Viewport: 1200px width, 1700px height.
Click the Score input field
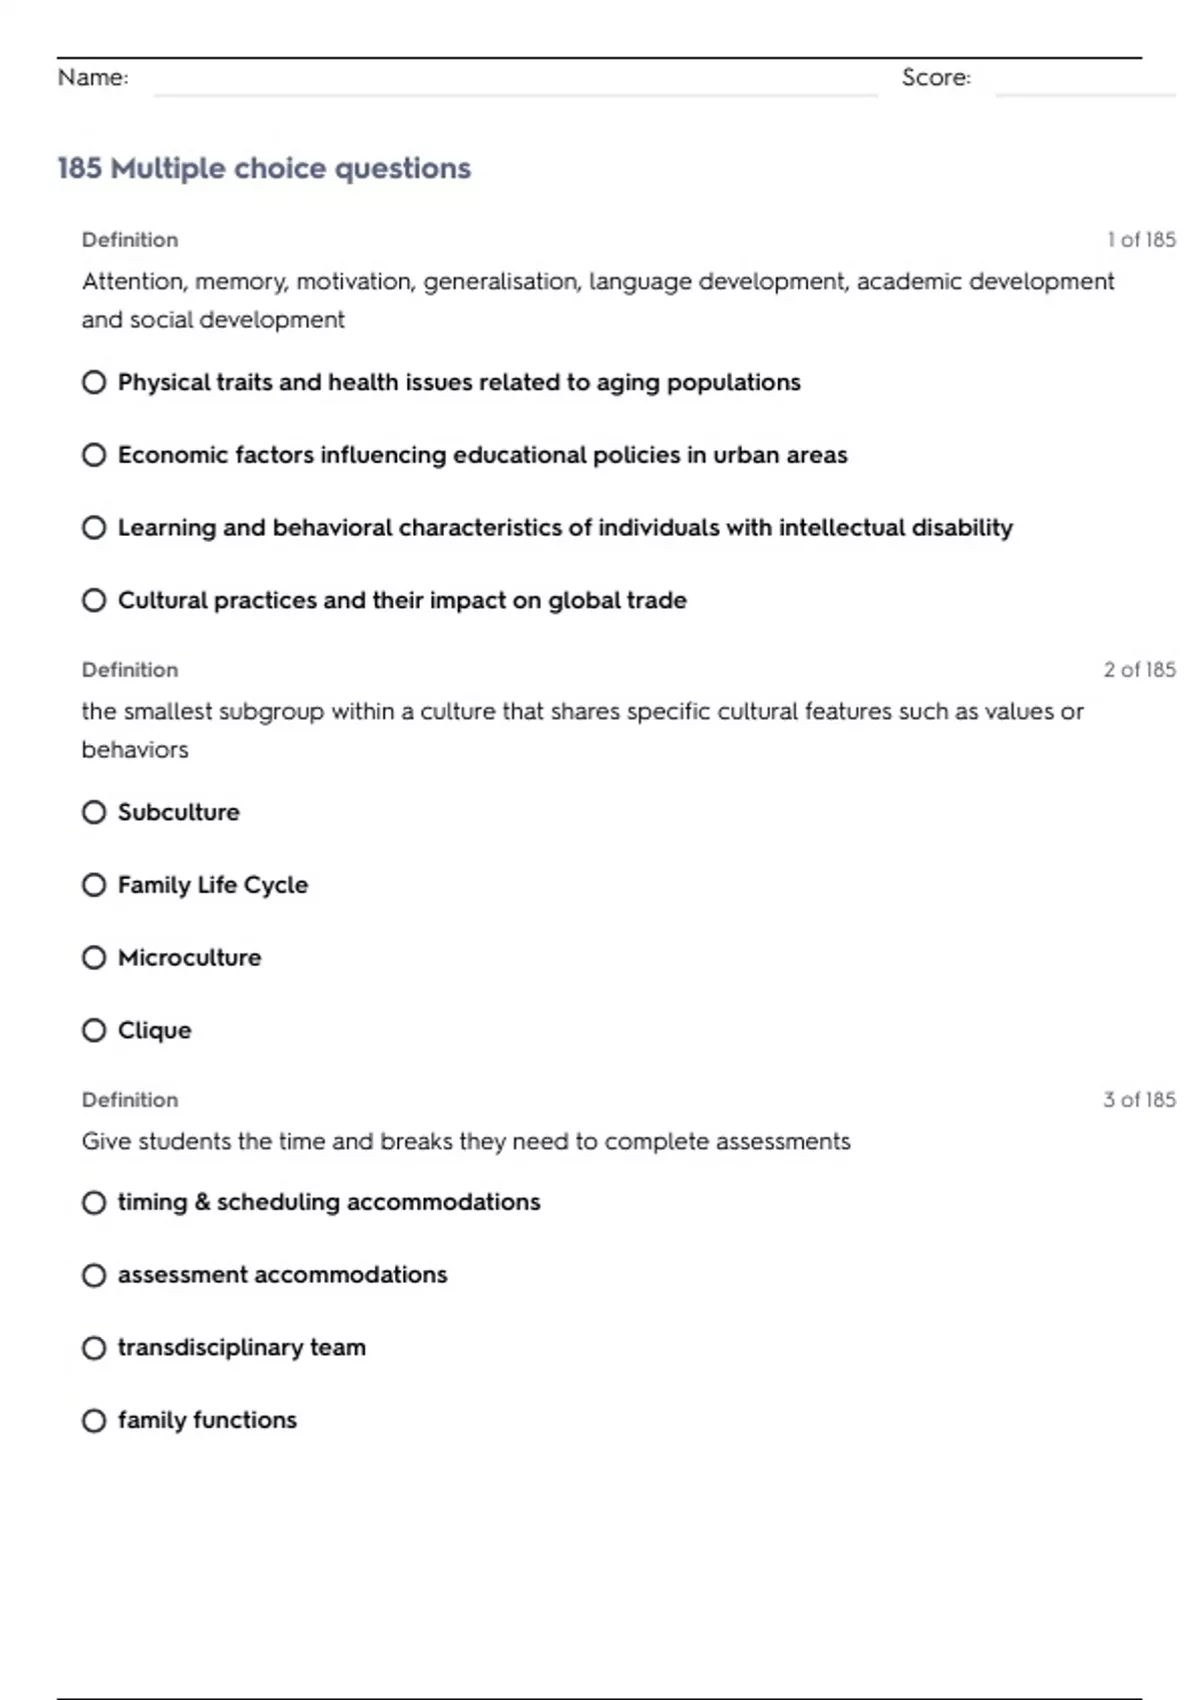pos(1084,80)
